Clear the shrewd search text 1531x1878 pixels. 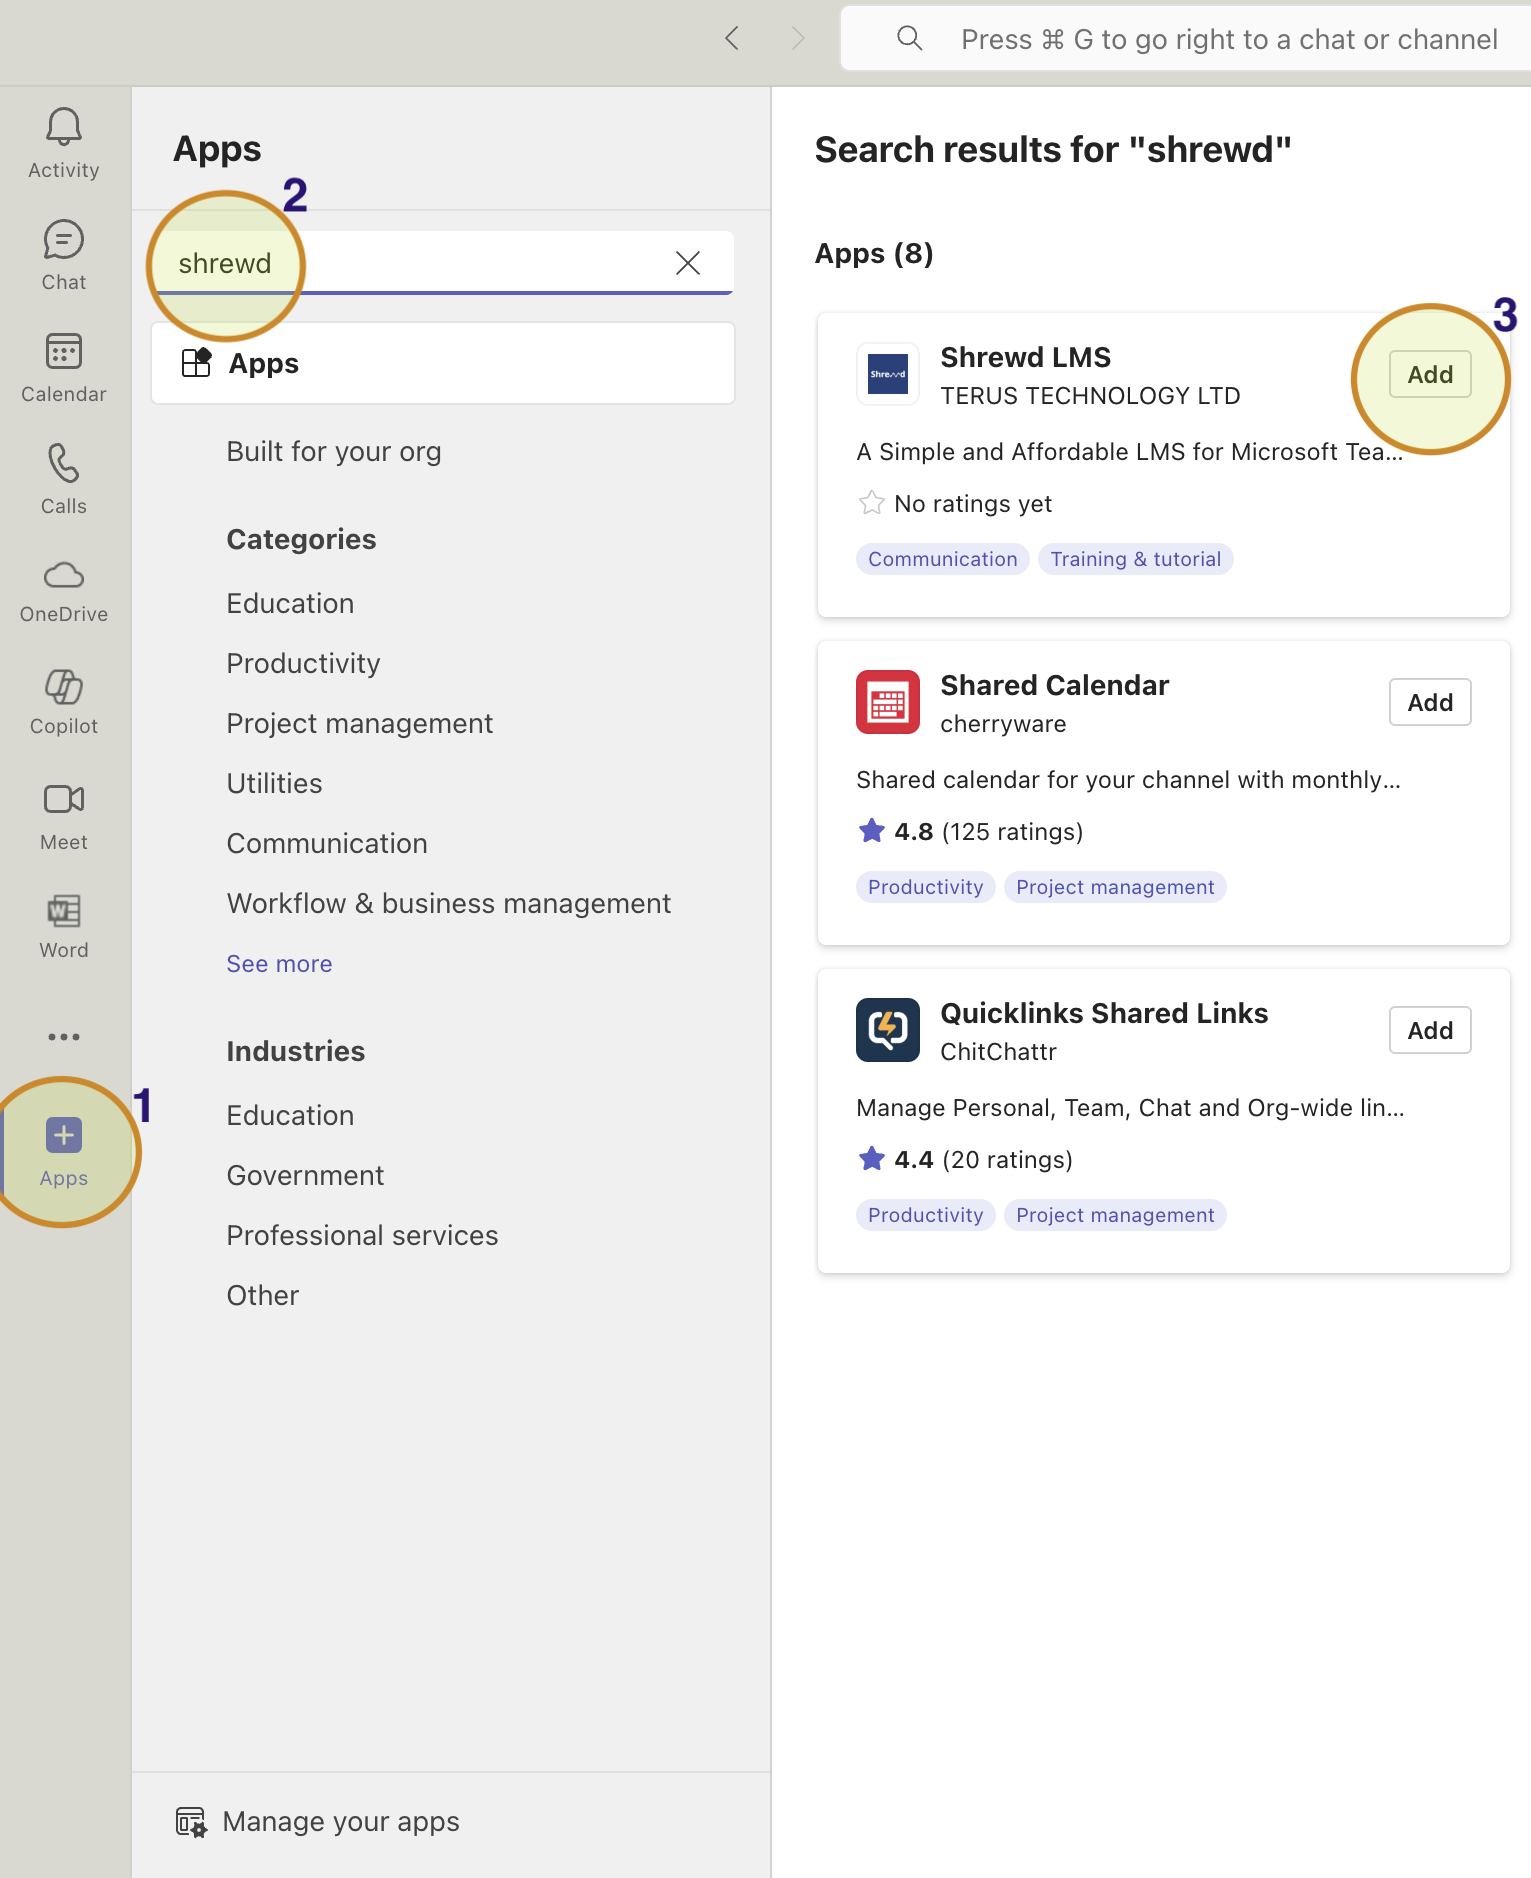(x=687, y=263)
